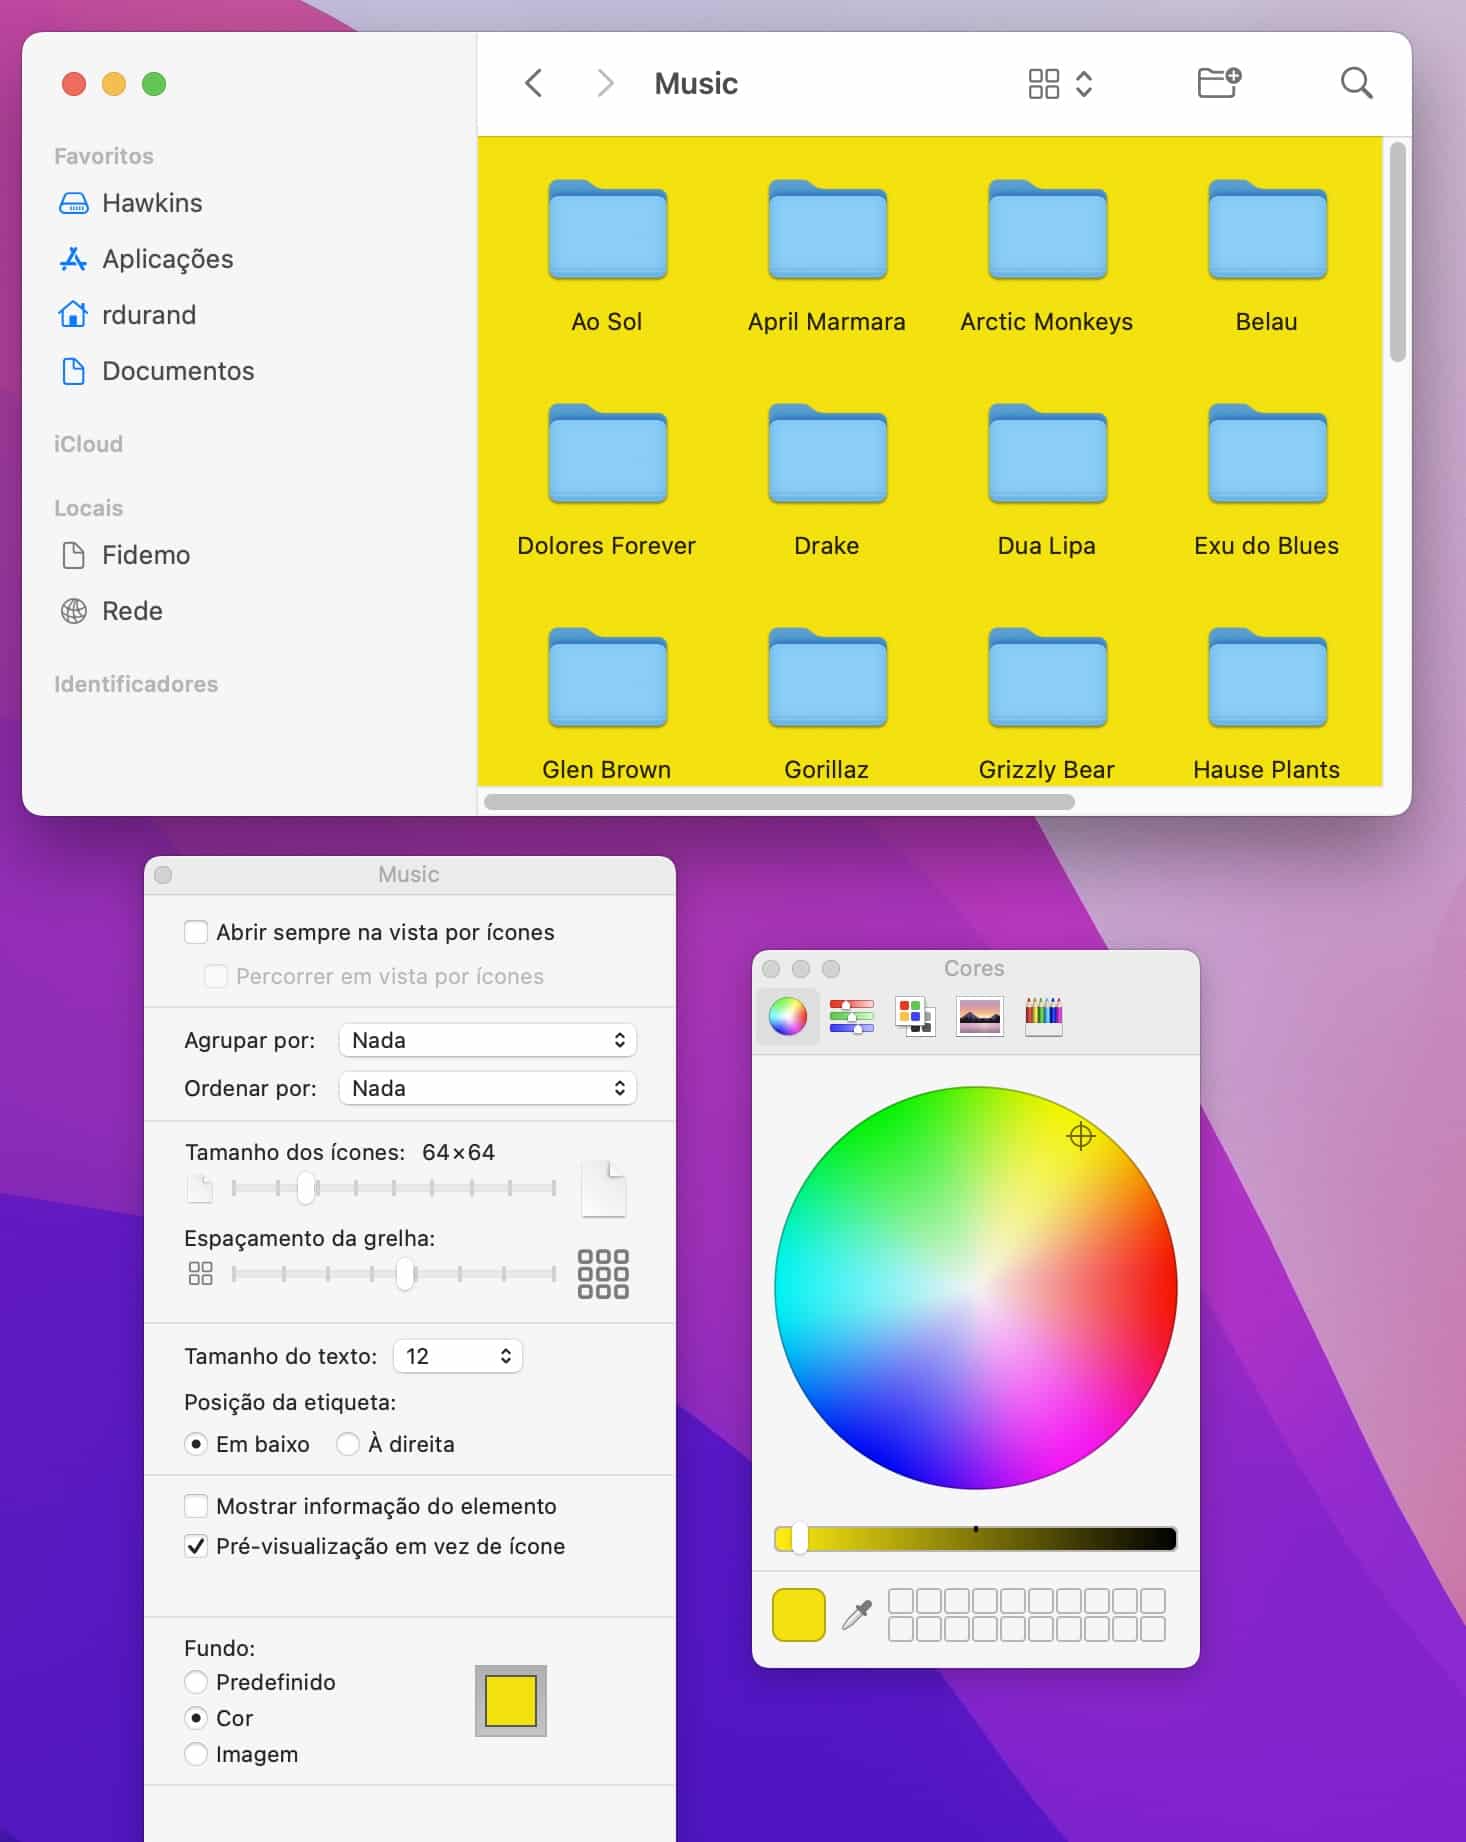
Task: Click the large icon size indicator
Action: click(x=603, y=1189)
